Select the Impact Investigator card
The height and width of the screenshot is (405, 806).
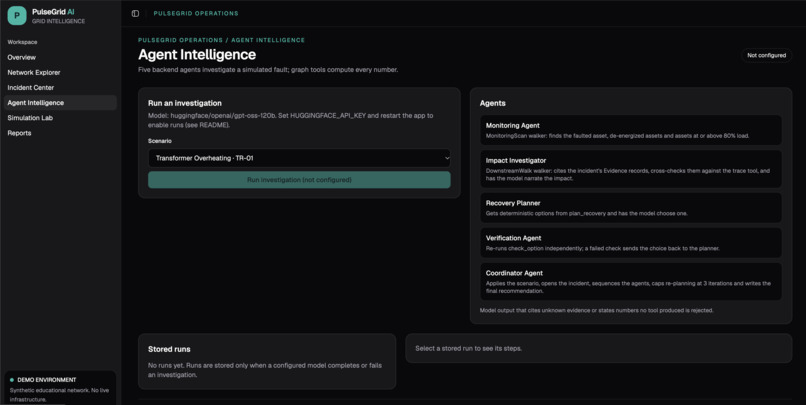(631, 169)
